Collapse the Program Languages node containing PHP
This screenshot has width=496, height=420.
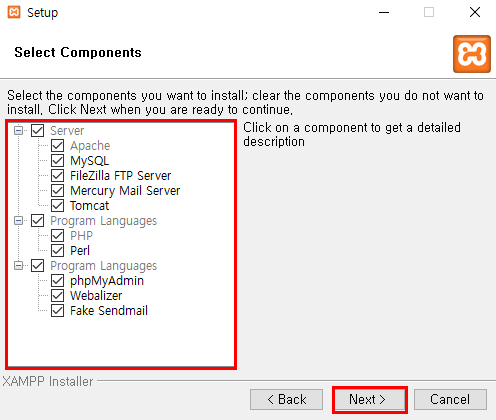point(19,220)
